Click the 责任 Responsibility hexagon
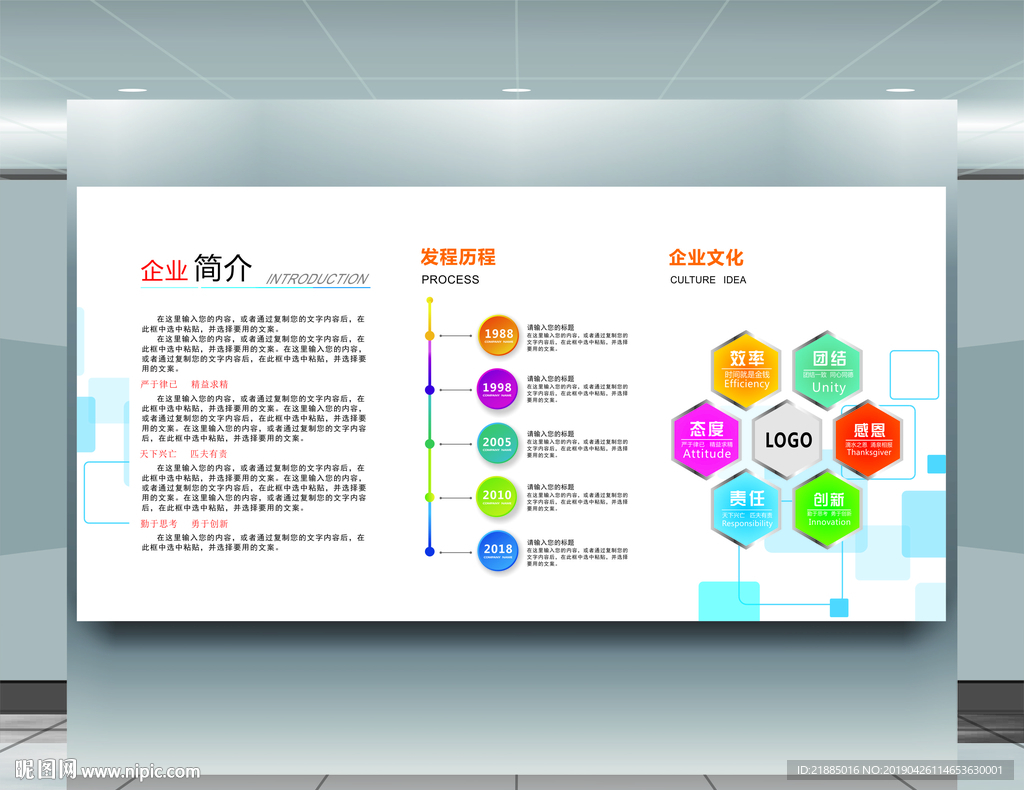Viewport: 1024px width, 790px height. point(745,510)
